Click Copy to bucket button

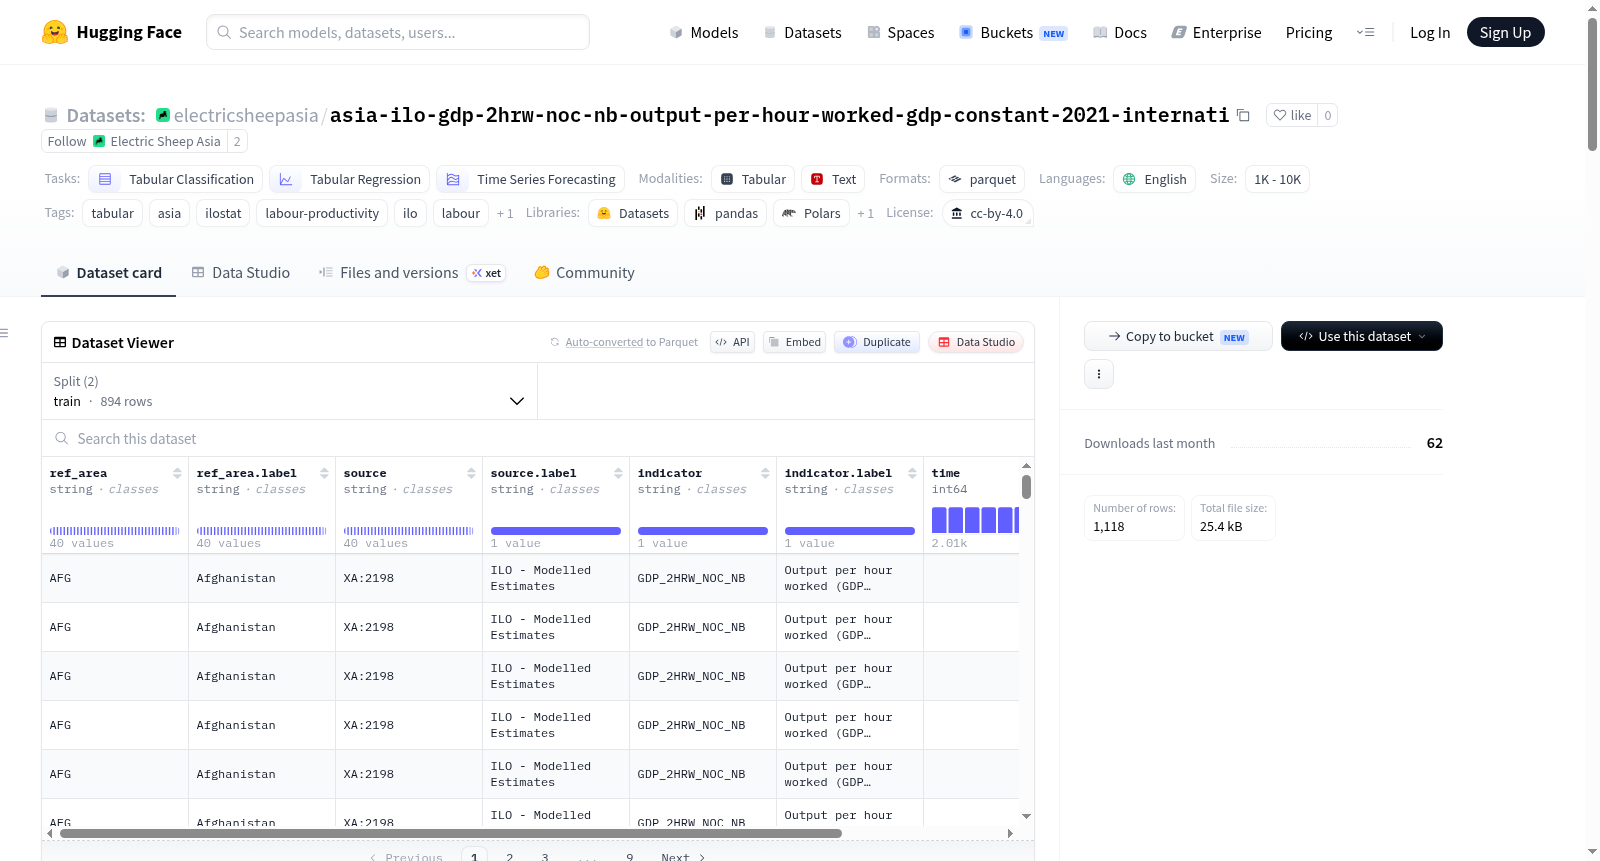coord(1178,336)
